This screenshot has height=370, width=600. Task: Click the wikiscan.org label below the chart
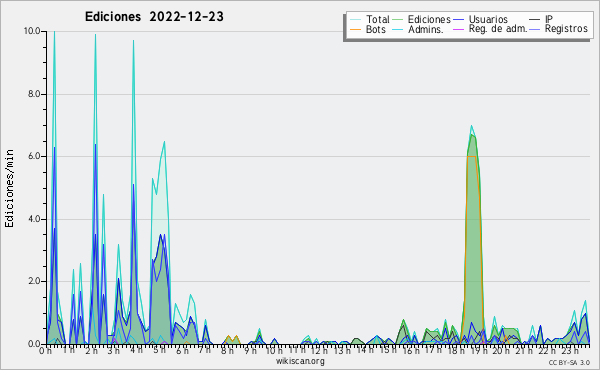pyautogui.click(x=300, y=361)
